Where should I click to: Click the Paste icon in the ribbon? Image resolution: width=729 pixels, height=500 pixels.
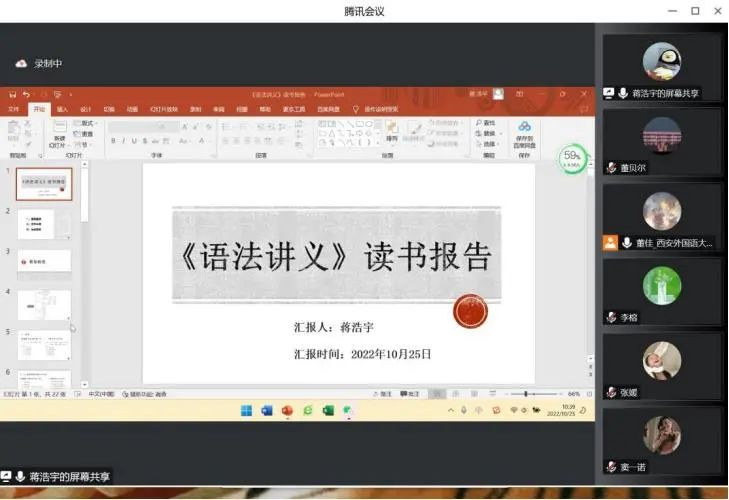(15, 130)
